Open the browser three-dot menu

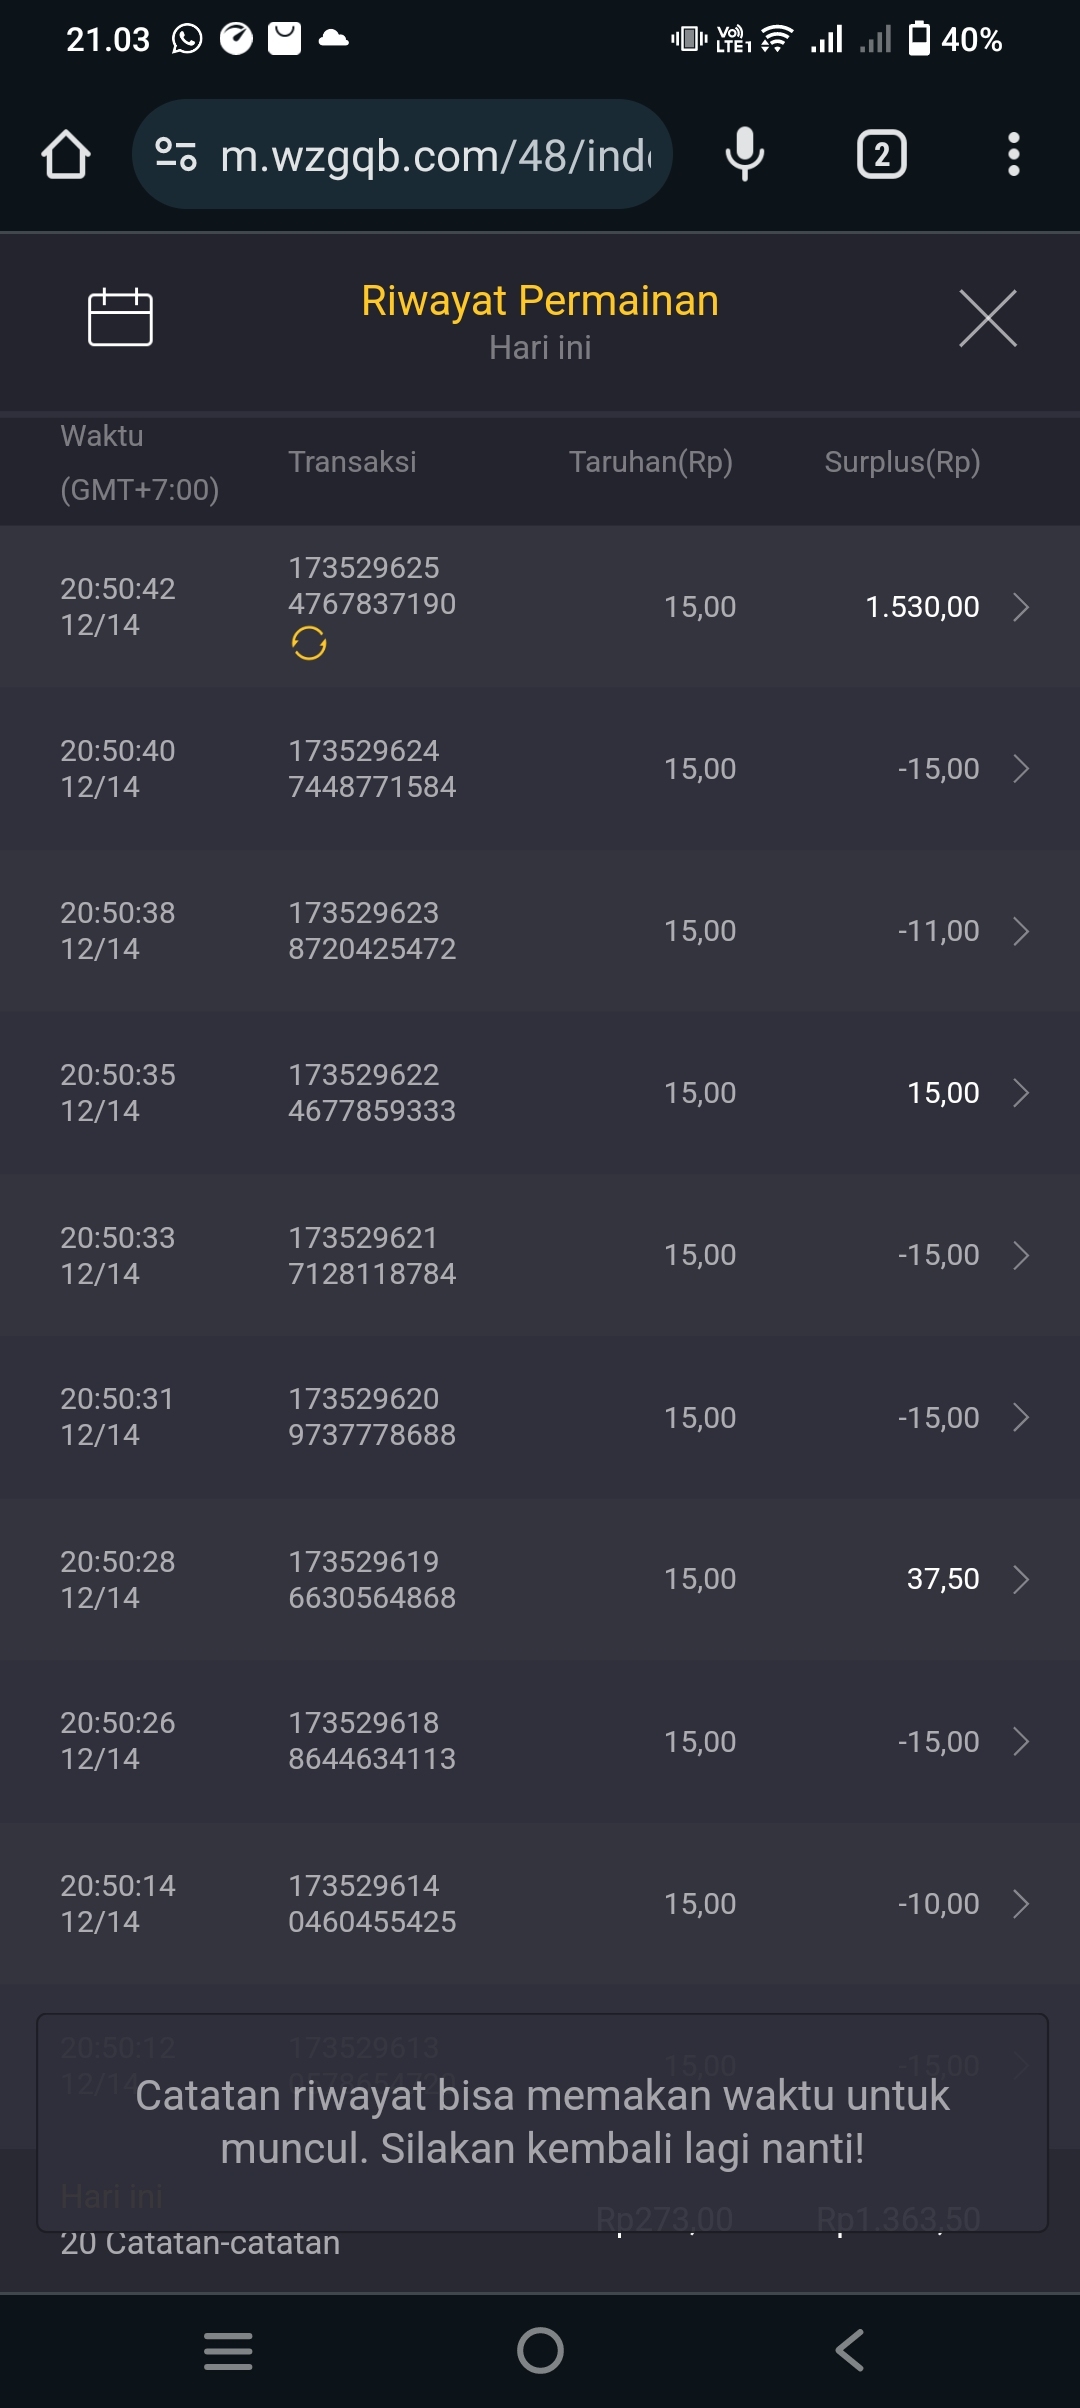tap(1013, 155)
